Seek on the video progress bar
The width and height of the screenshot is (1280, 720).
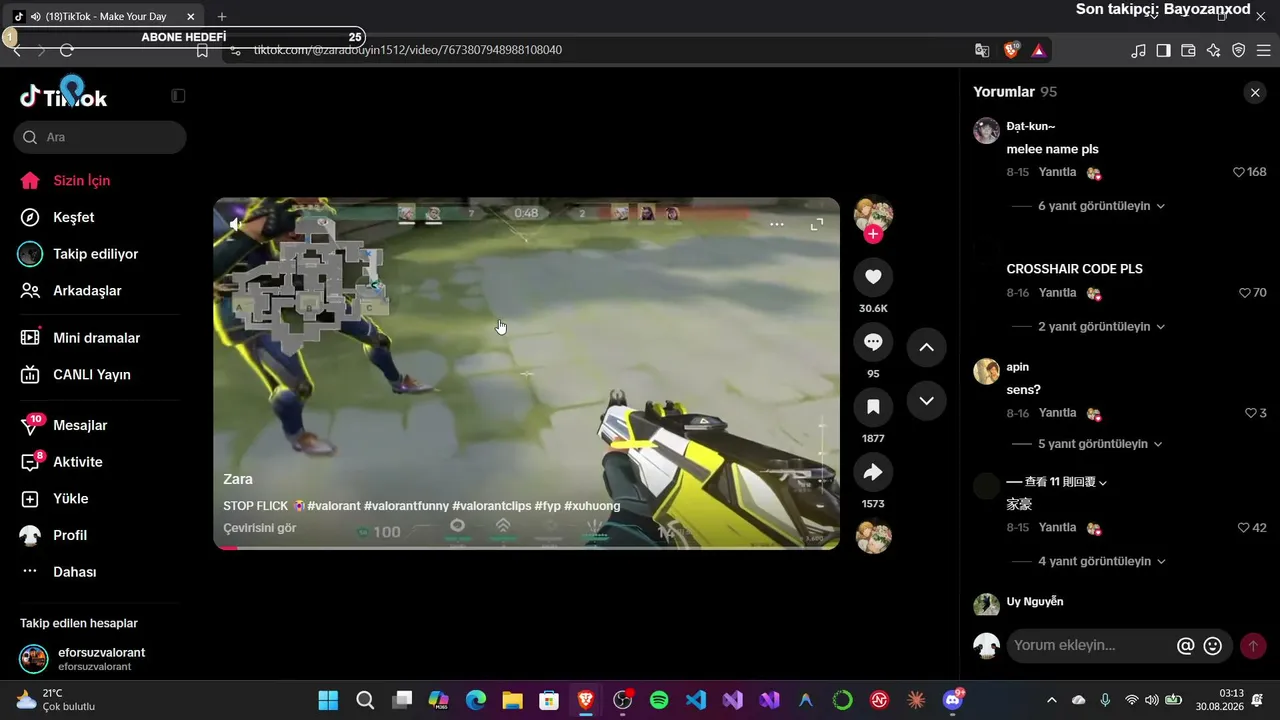526,548
